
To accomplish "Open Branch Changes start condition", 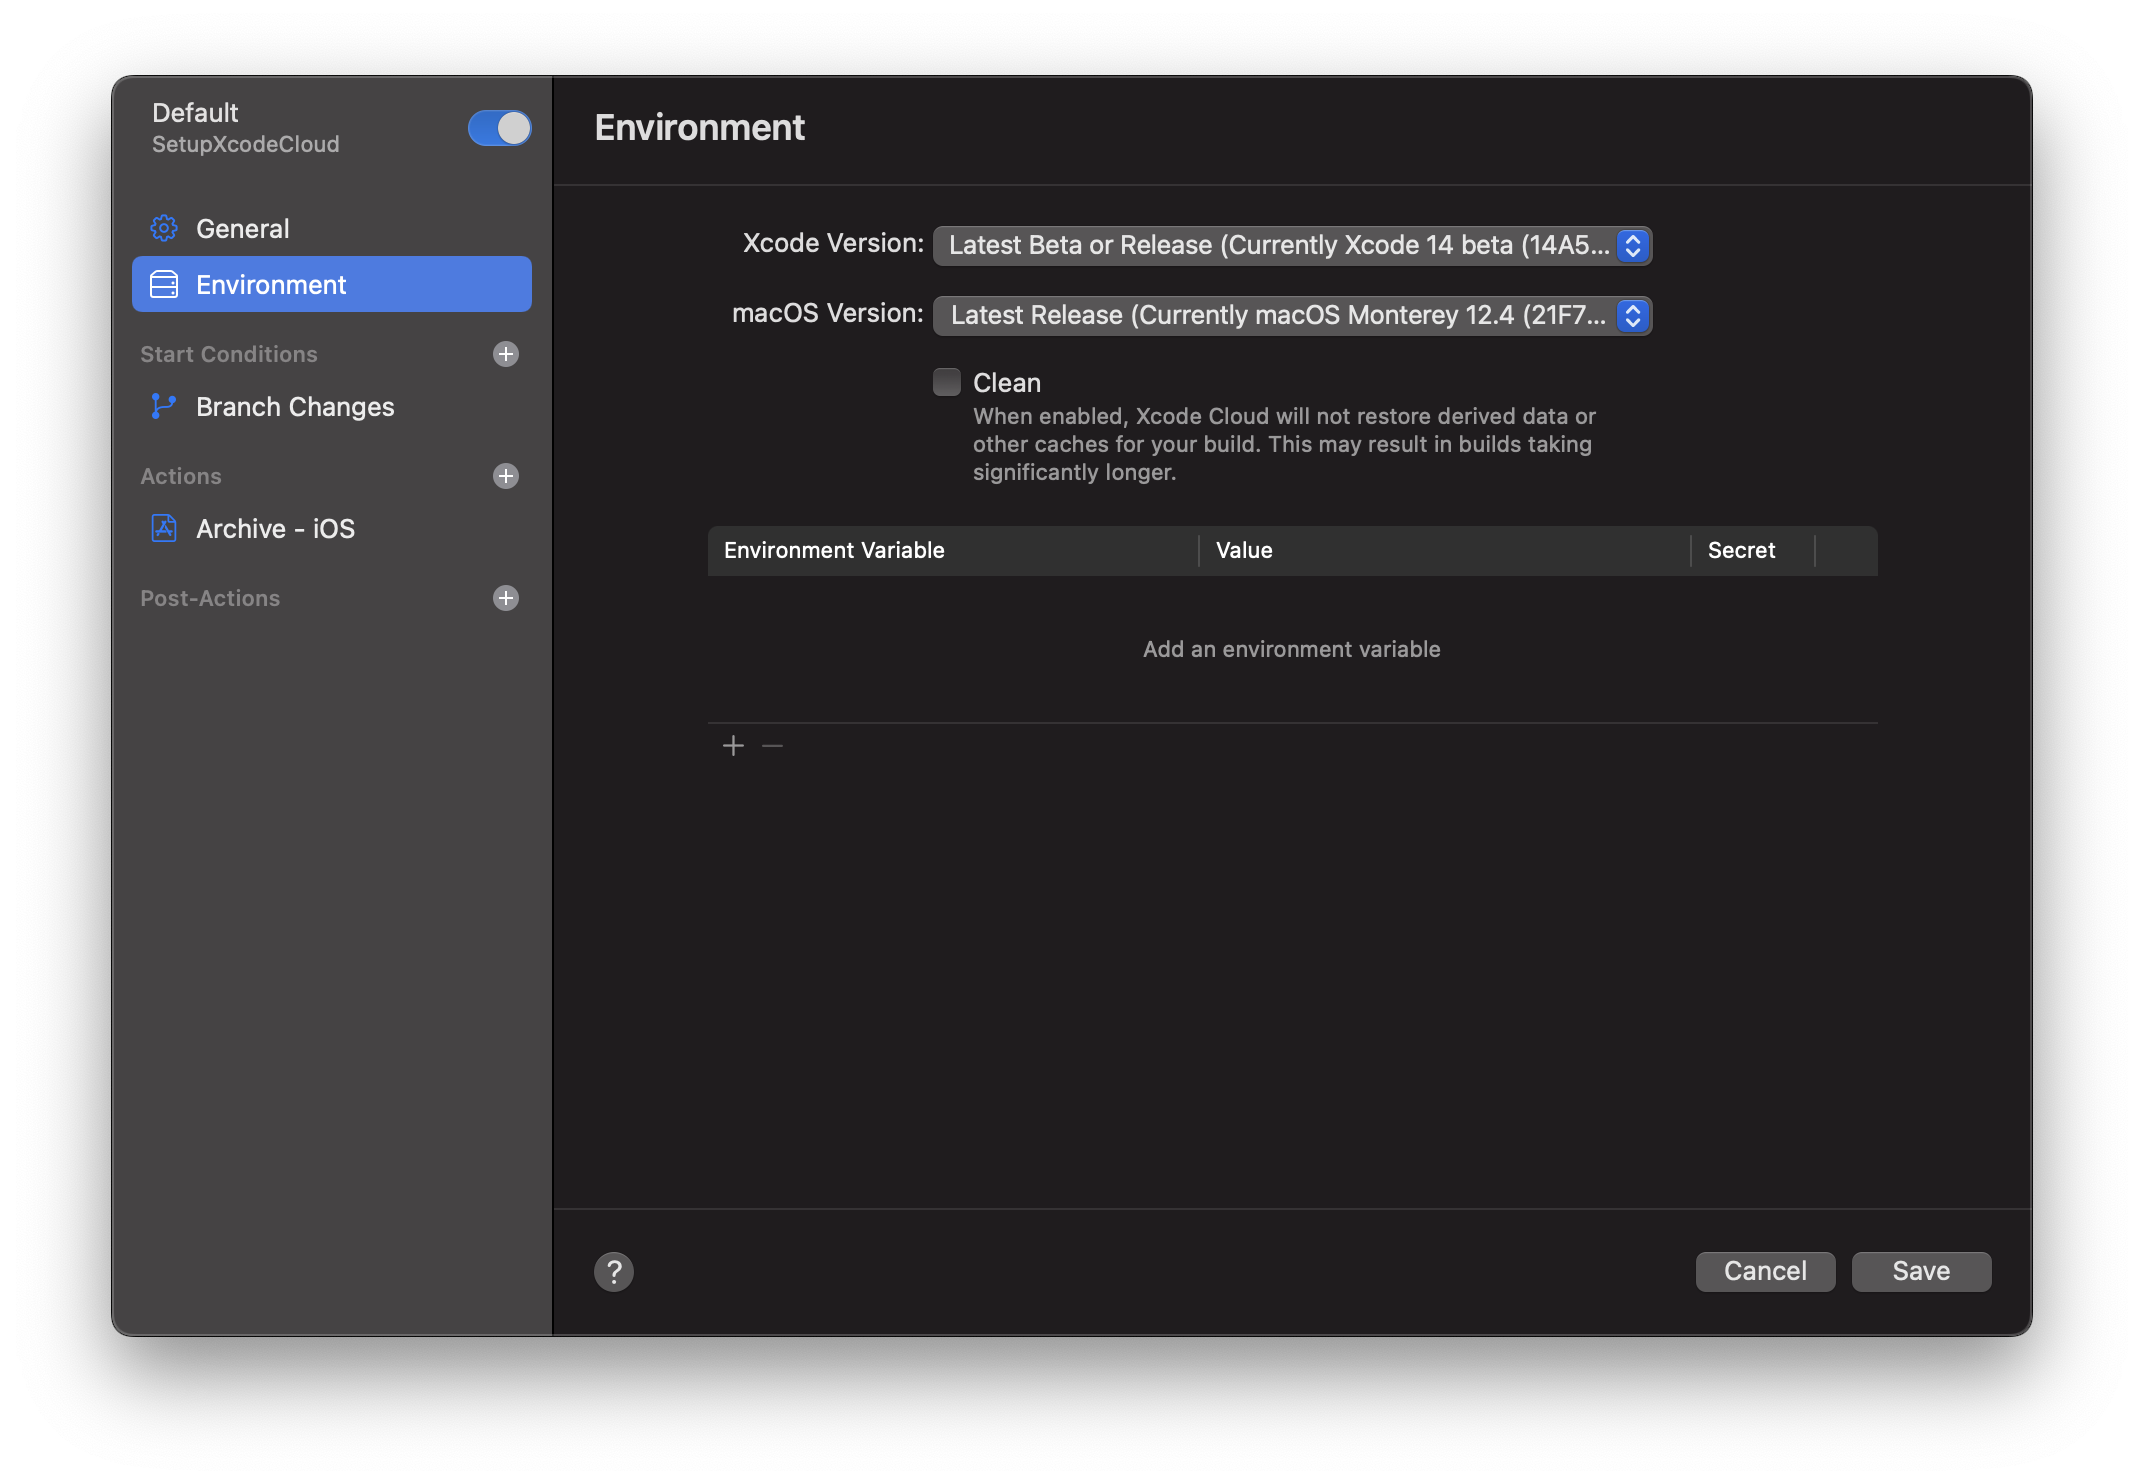I will [332, 407].
